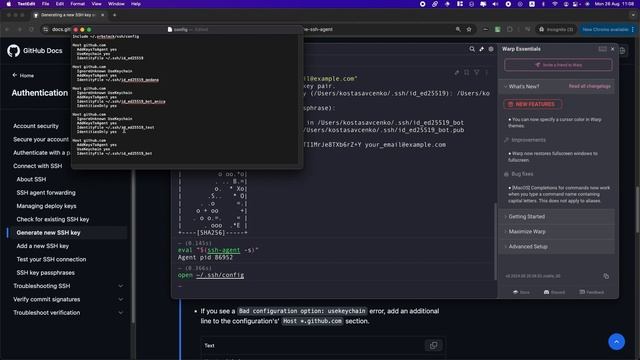Click Authentication heading in sidebar
640x360 pixels.
pos(40,93)
